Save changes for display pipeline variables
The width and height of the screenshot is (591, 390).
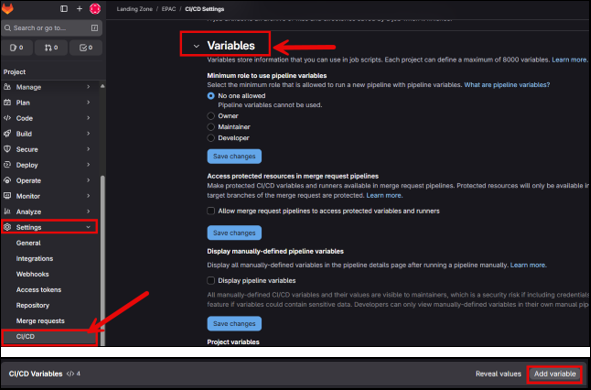(x=234, y=324)
